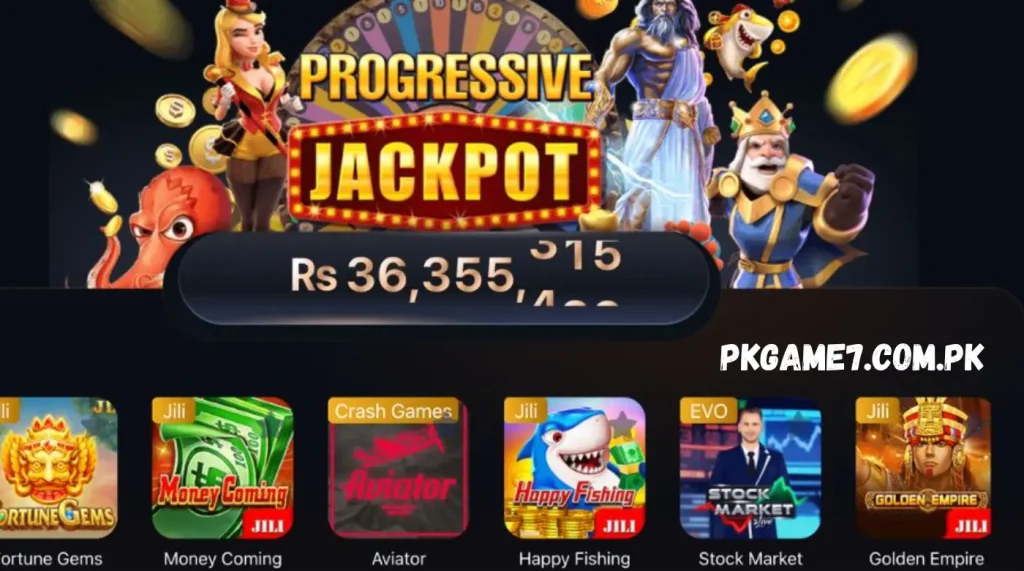This screenshot has width=1024, height=571.
Task: Click the Jili tag on Money Coming
Action: coord(174,411)
